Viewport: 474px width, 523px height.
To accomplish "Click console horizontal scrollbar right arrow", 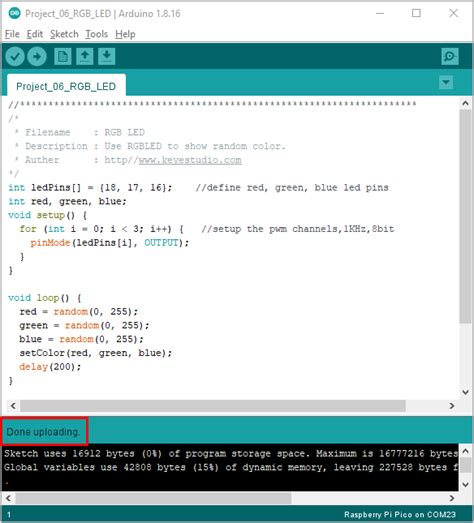I will point(452,498).
